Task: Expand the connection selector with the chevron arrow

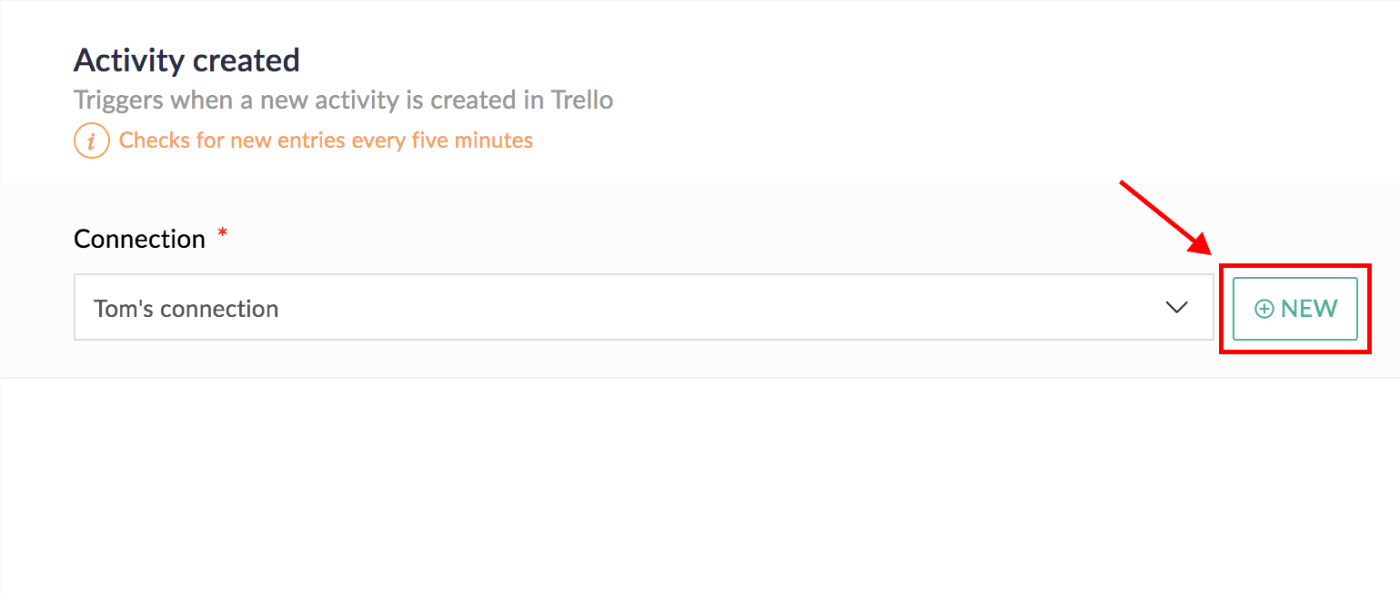Action: [1176, 308]
